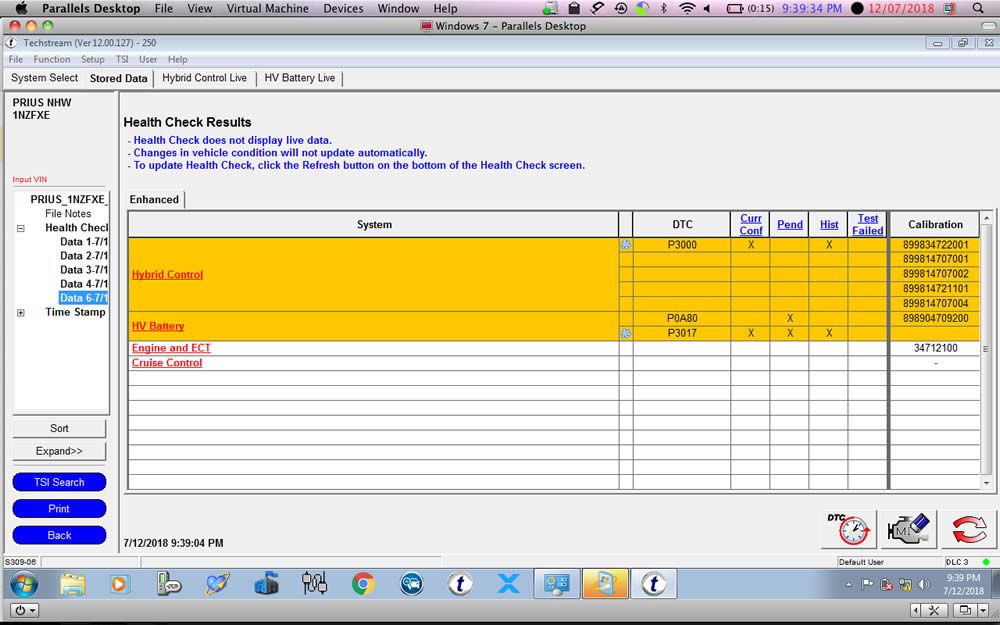
Task: Select the Enhanced tab
Action: click(x=154, y=200)
